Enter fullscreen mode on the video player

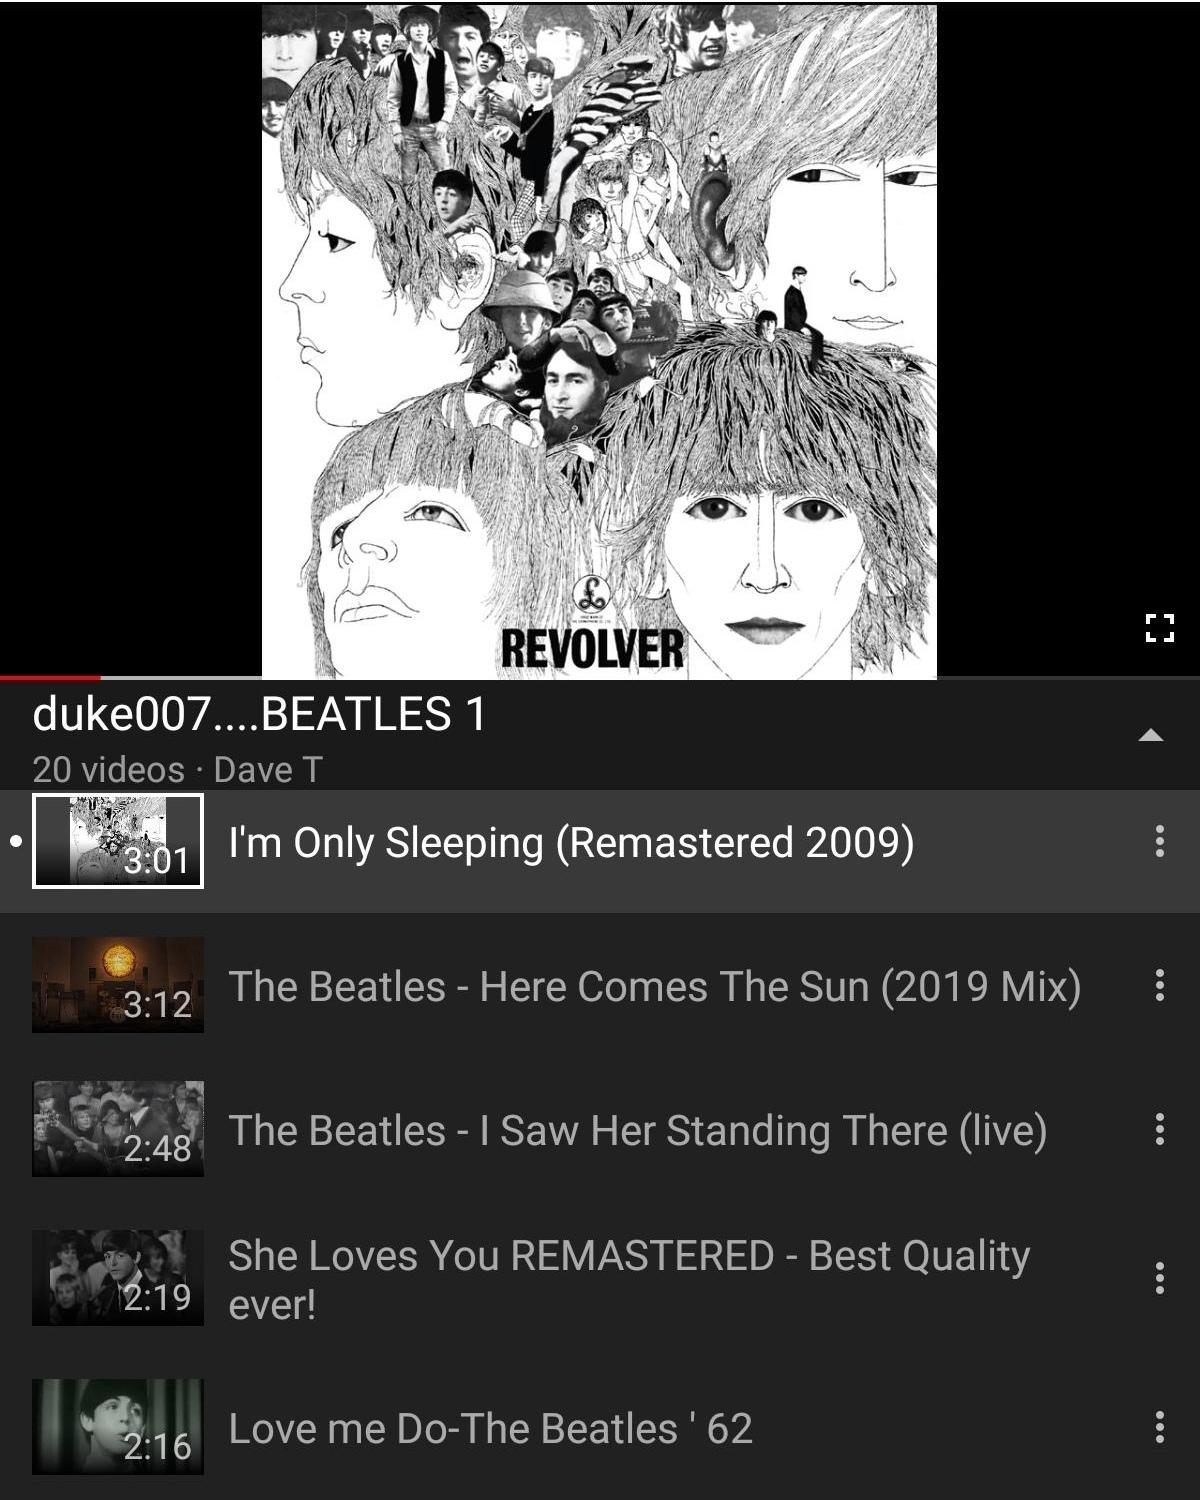coord(1159,627)
